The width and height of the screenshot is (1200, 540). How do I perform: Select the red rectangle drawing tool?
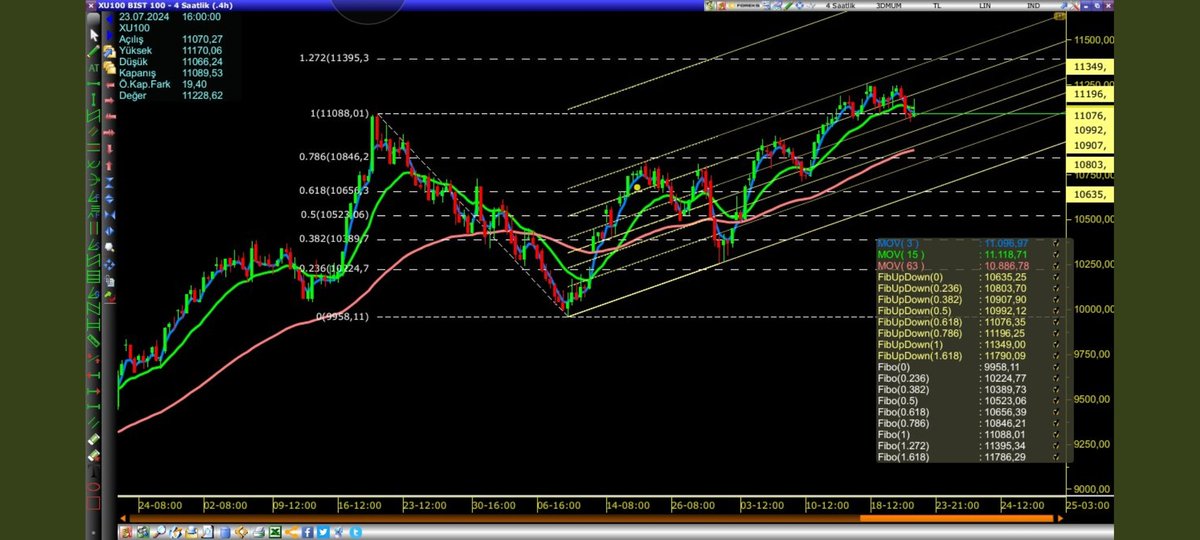coord(94,502)
